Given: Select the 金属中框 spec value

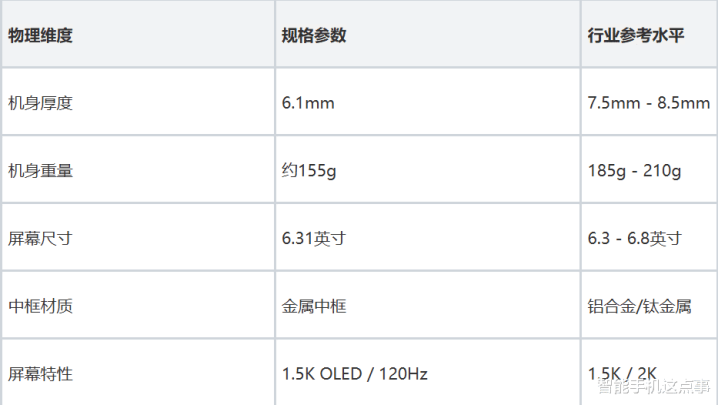Looking at the screenshot, I should (314, 307).
